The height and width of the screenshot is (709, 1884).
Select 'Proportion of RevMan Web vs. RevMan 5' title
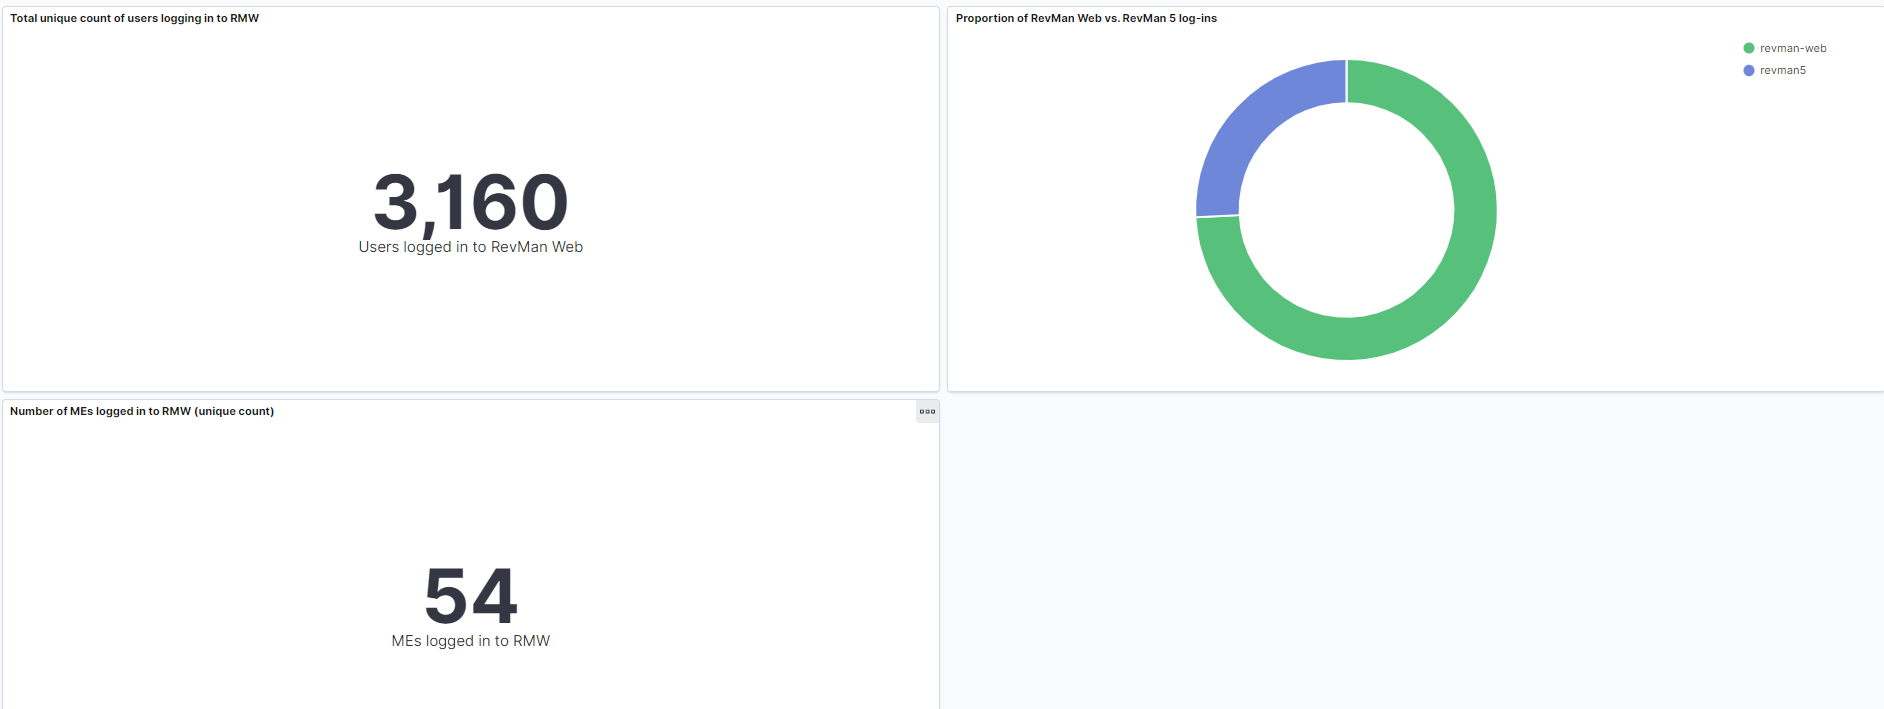1086,18
